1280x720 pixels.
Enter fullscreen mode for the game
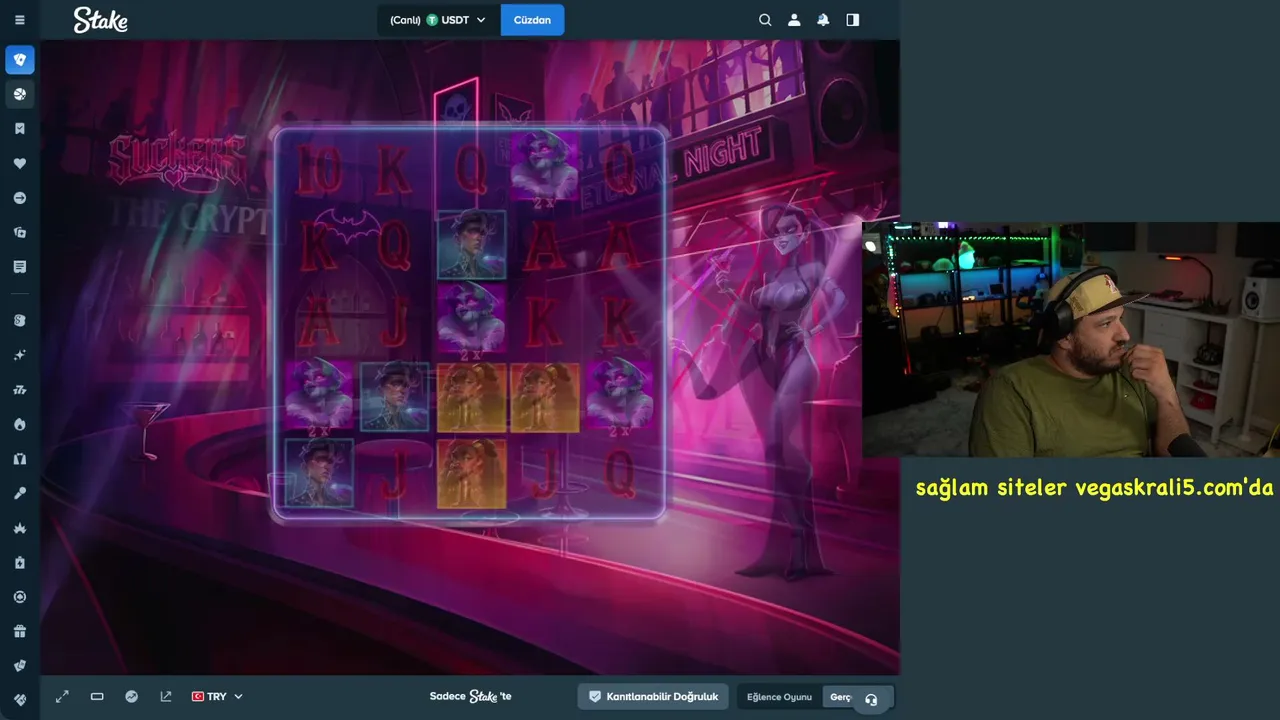pos(62,697)
